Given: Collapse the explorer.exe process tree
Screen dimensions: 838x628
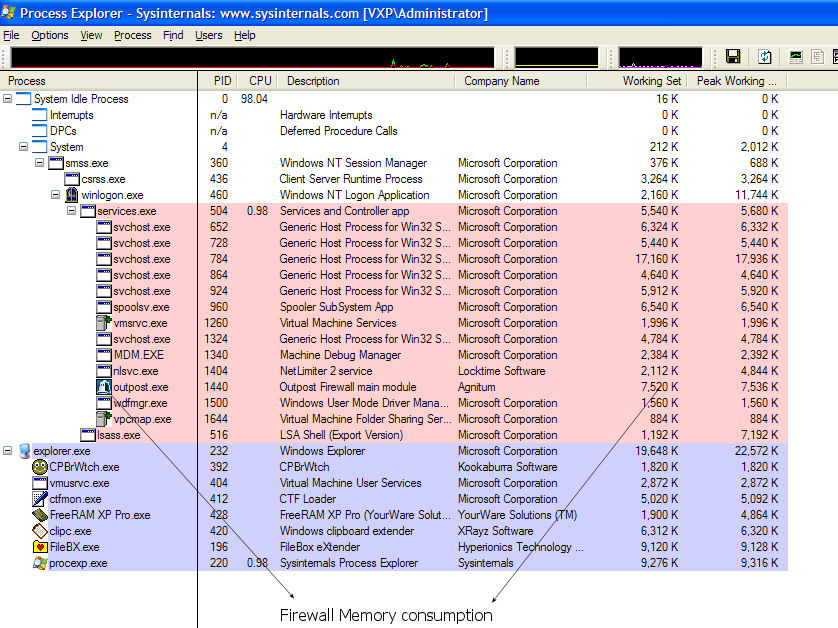Looking at the screenshot, I should tap(8, 451).
